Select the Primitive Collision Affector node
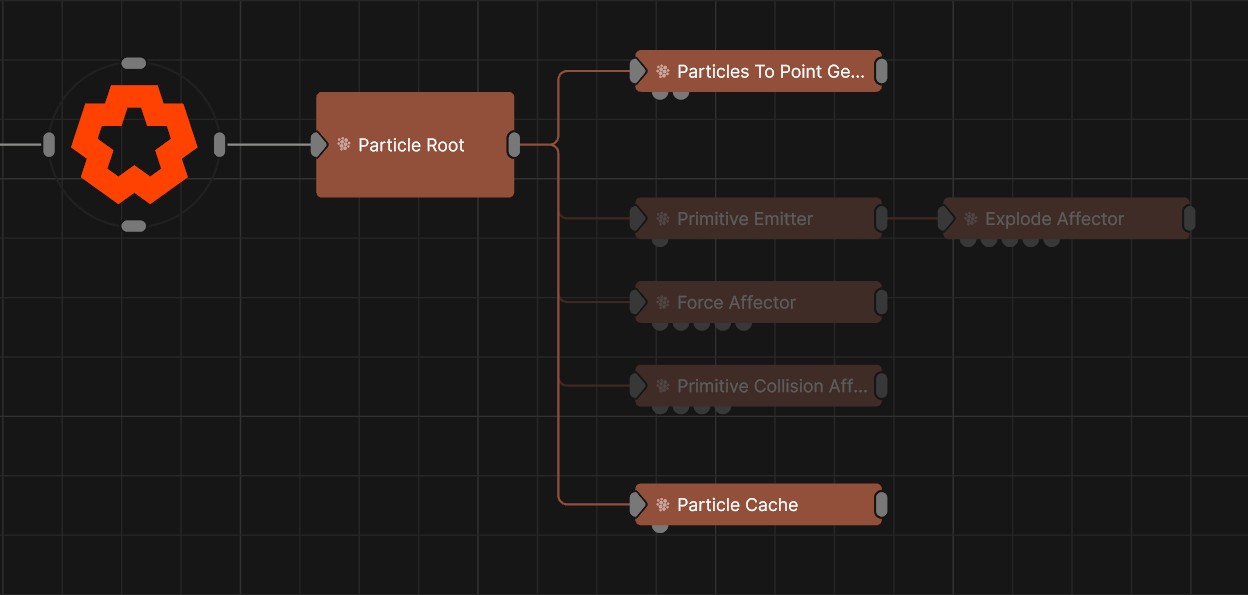1248x595 pixels. coord(770,386)
